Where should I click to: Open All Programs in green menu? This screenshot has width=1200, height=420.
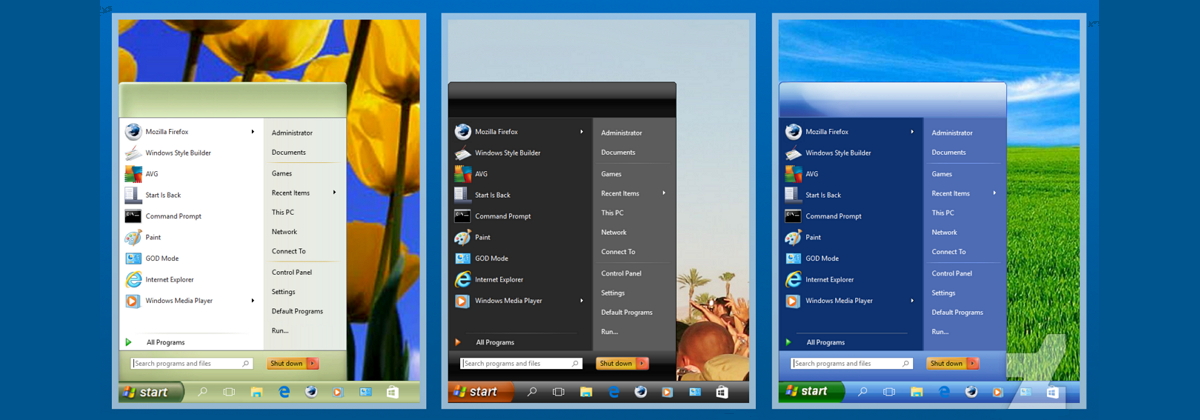(x=165, y=342)
